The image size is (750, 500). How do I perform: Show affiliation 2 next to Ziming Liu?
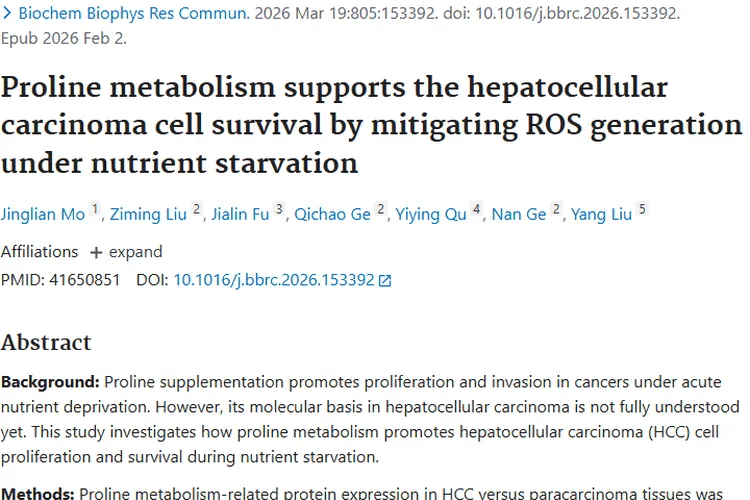click(x=197, y=210)
